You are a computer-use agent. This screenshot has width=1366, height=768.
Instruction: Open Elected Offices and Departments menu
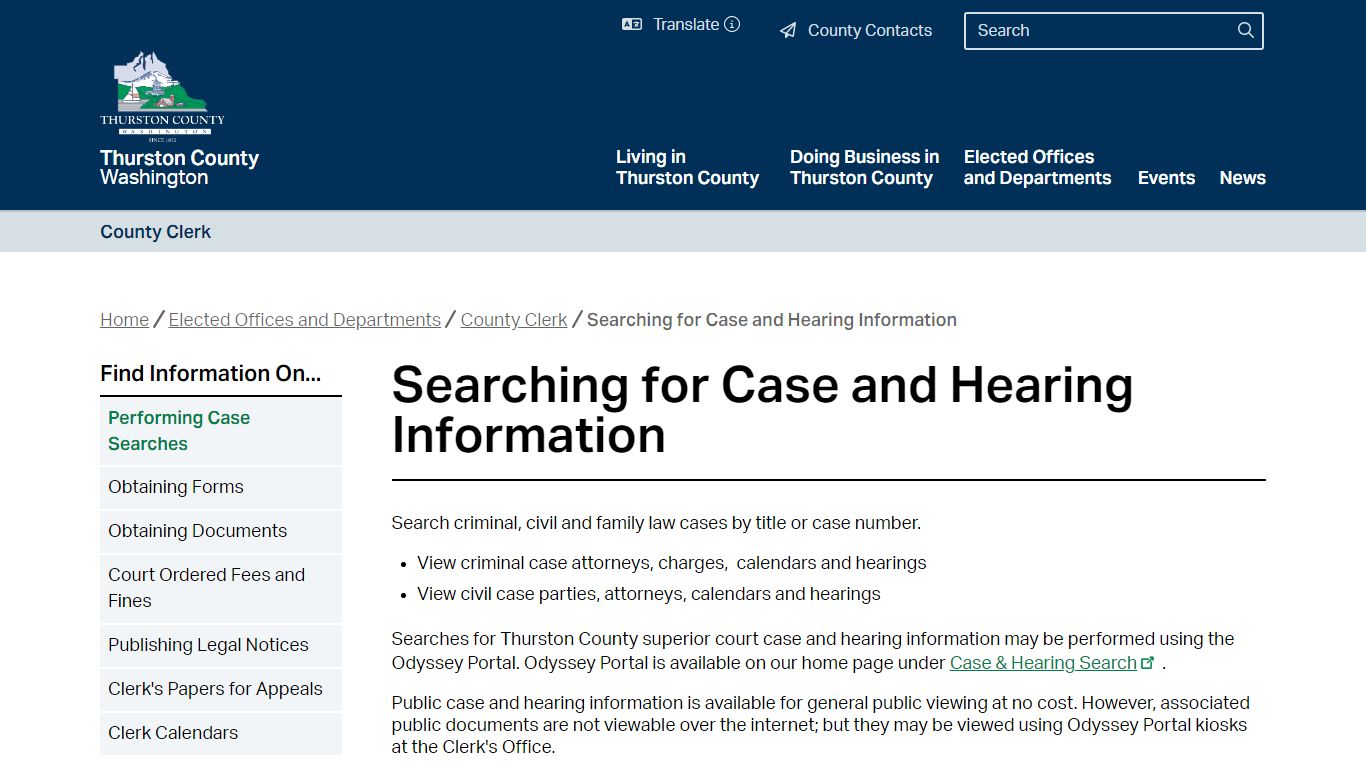1037,168
